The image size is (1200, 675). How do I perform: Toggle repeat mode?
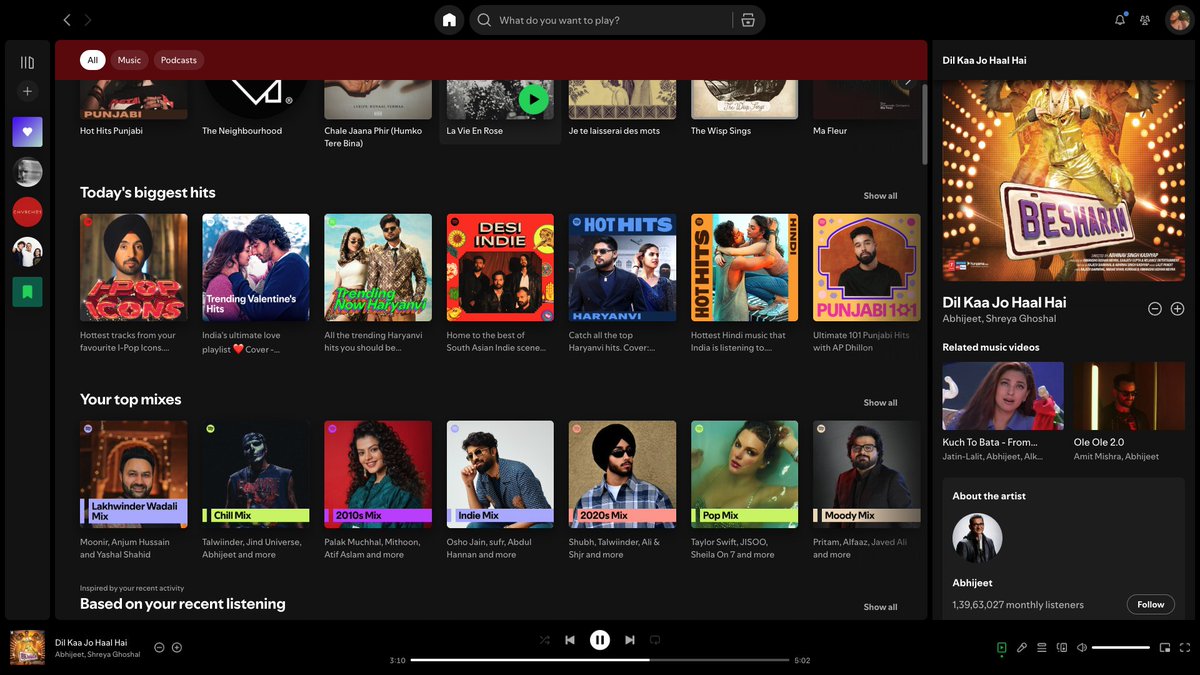tap(654, 640)
